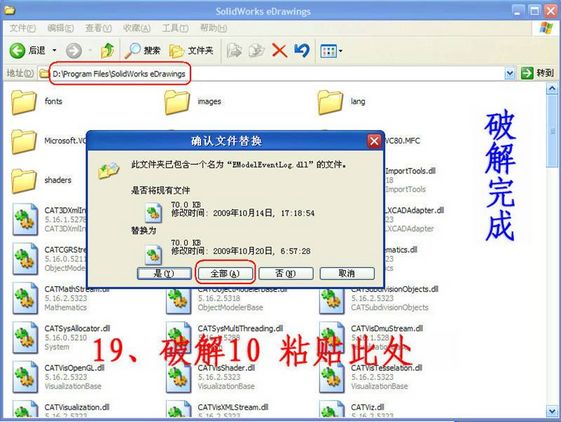Click the Copy To toolbar icon
The image size is (561, 422).
tap(257, 50)
